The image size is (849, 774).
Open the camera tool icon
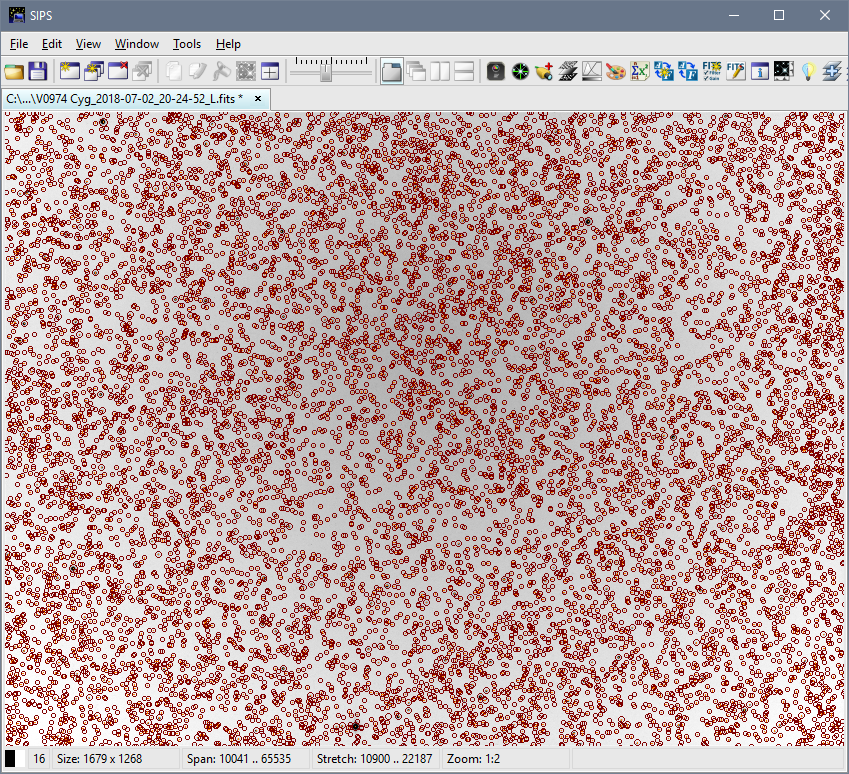pos(495,71)
